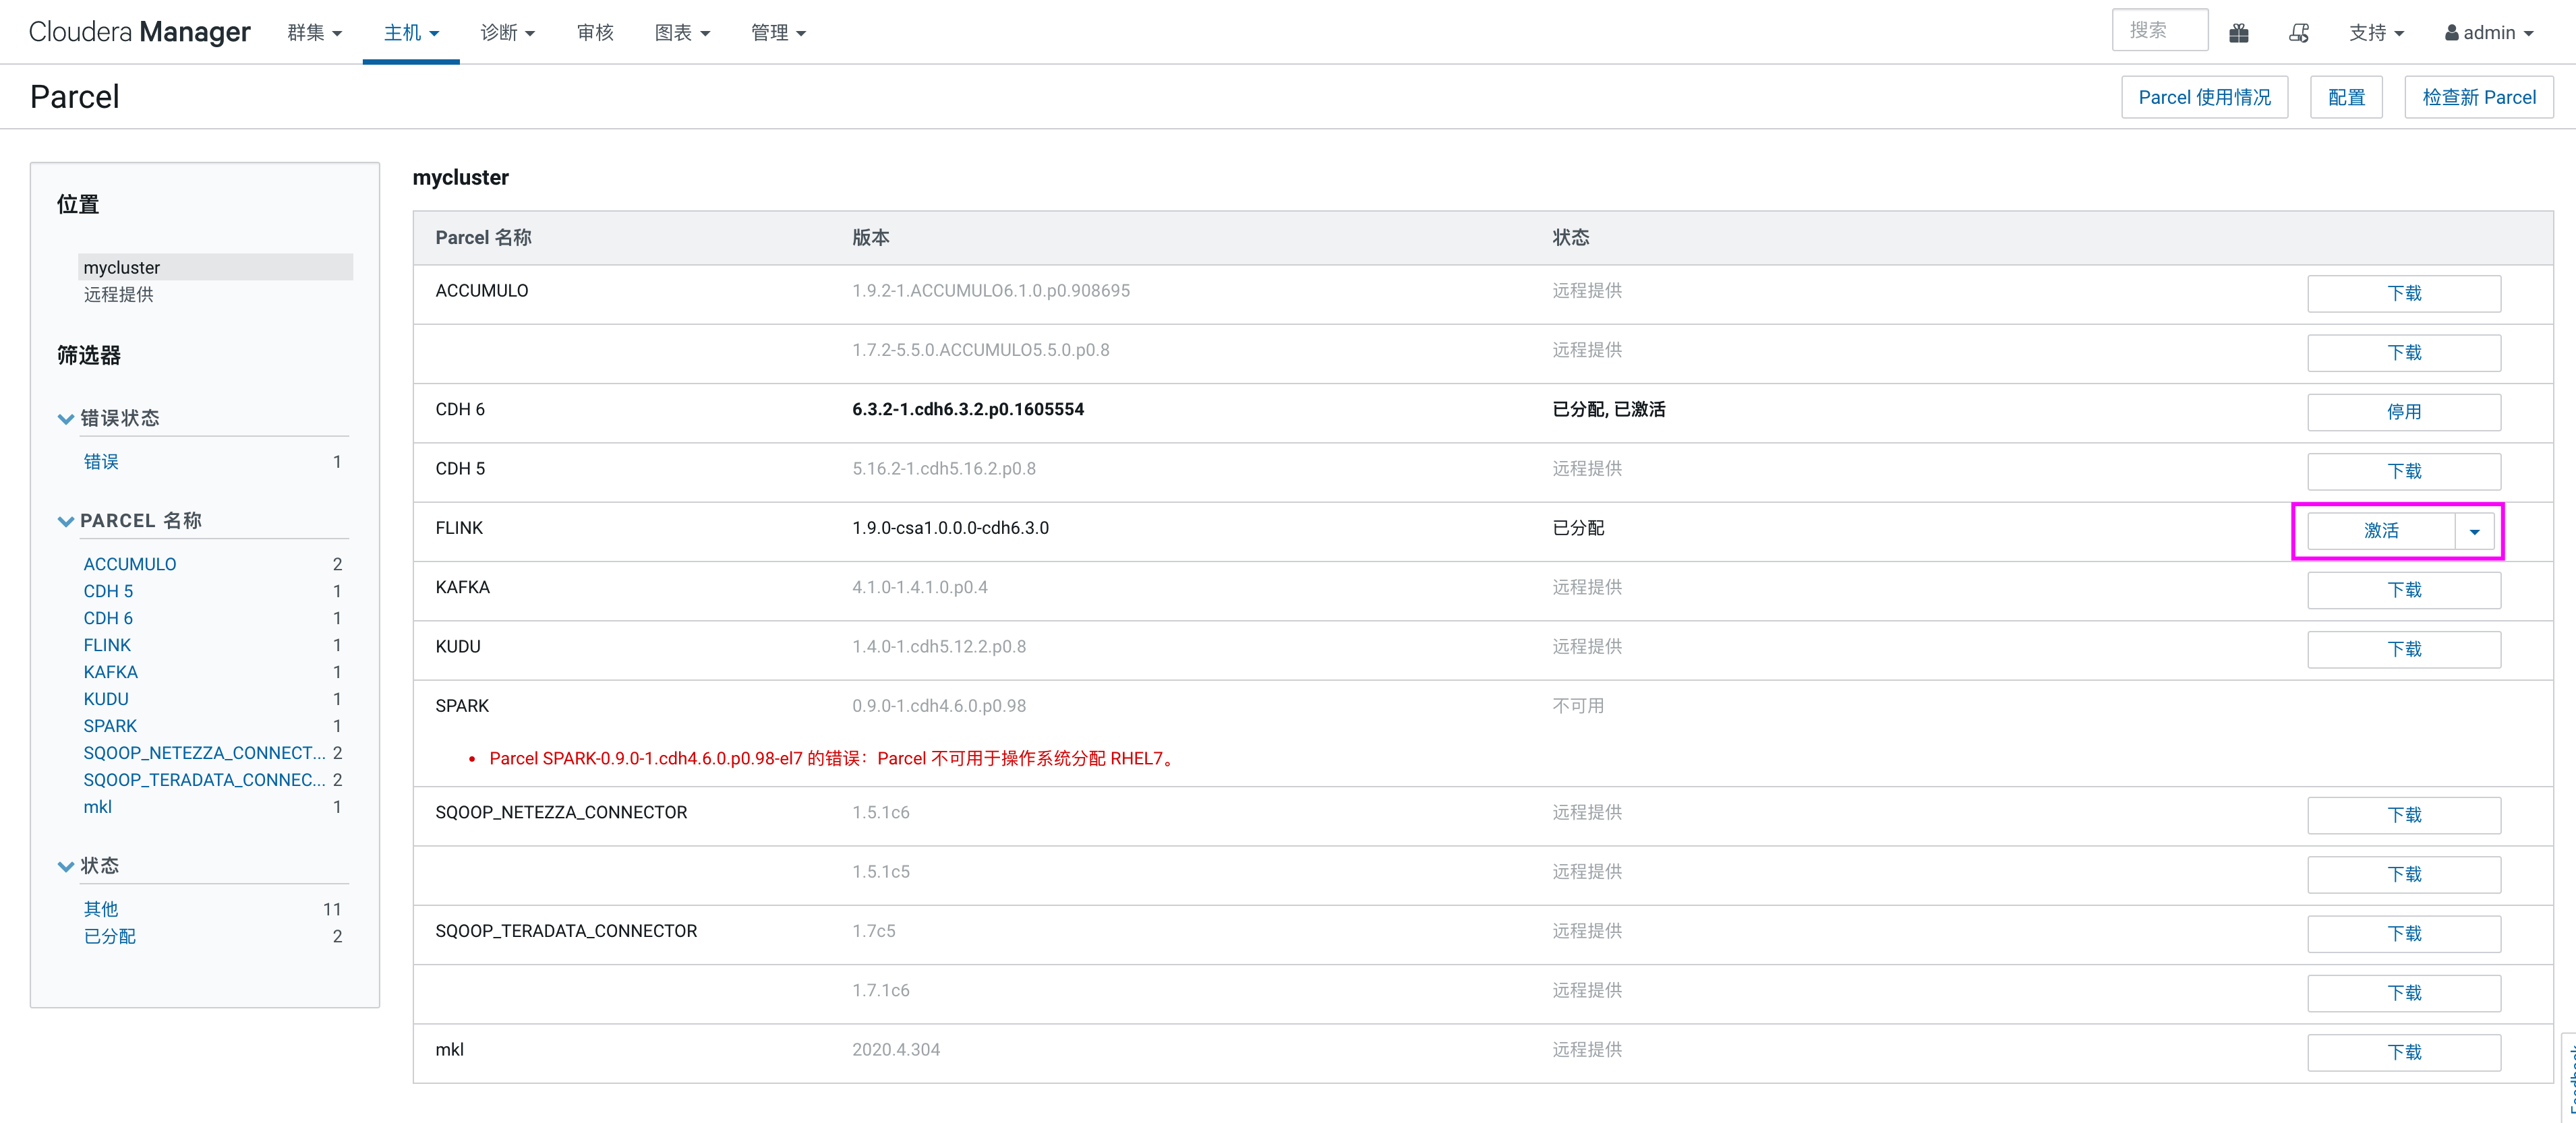
Task: Click the gift box icon in header
Action: click(2238, 33)
